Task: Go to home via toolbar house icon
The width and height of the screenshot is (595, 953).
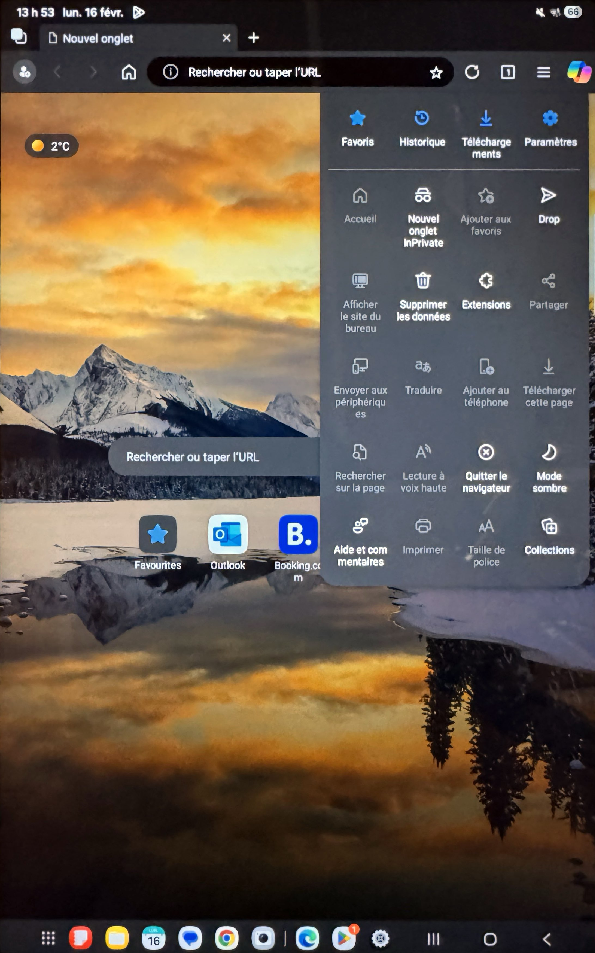Action: tap(129, 72)
